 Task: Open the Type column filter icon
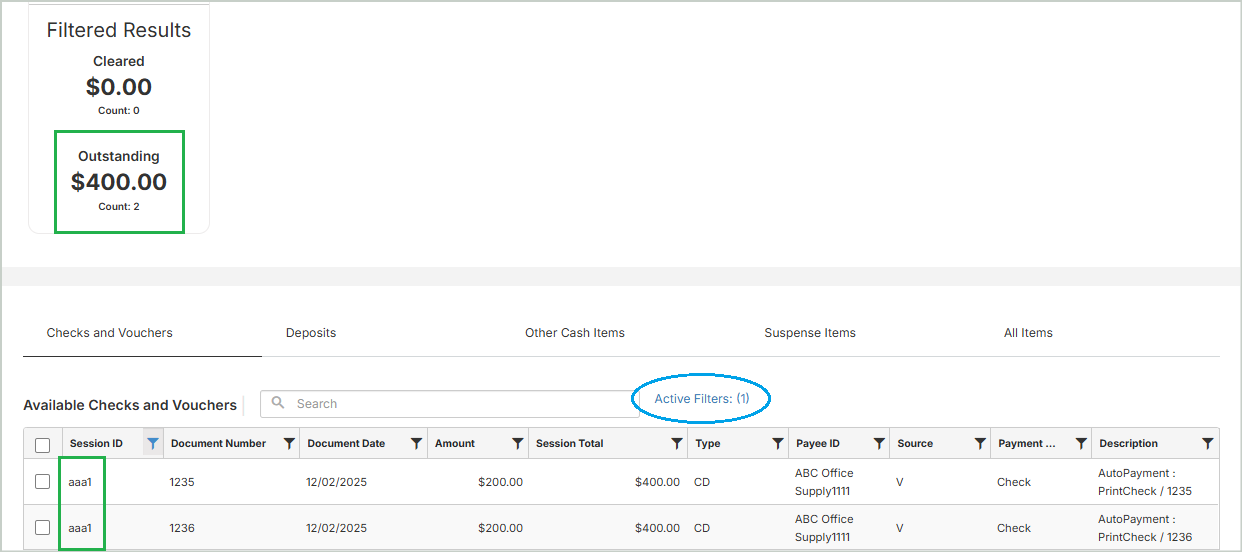(x=777, y=444)
